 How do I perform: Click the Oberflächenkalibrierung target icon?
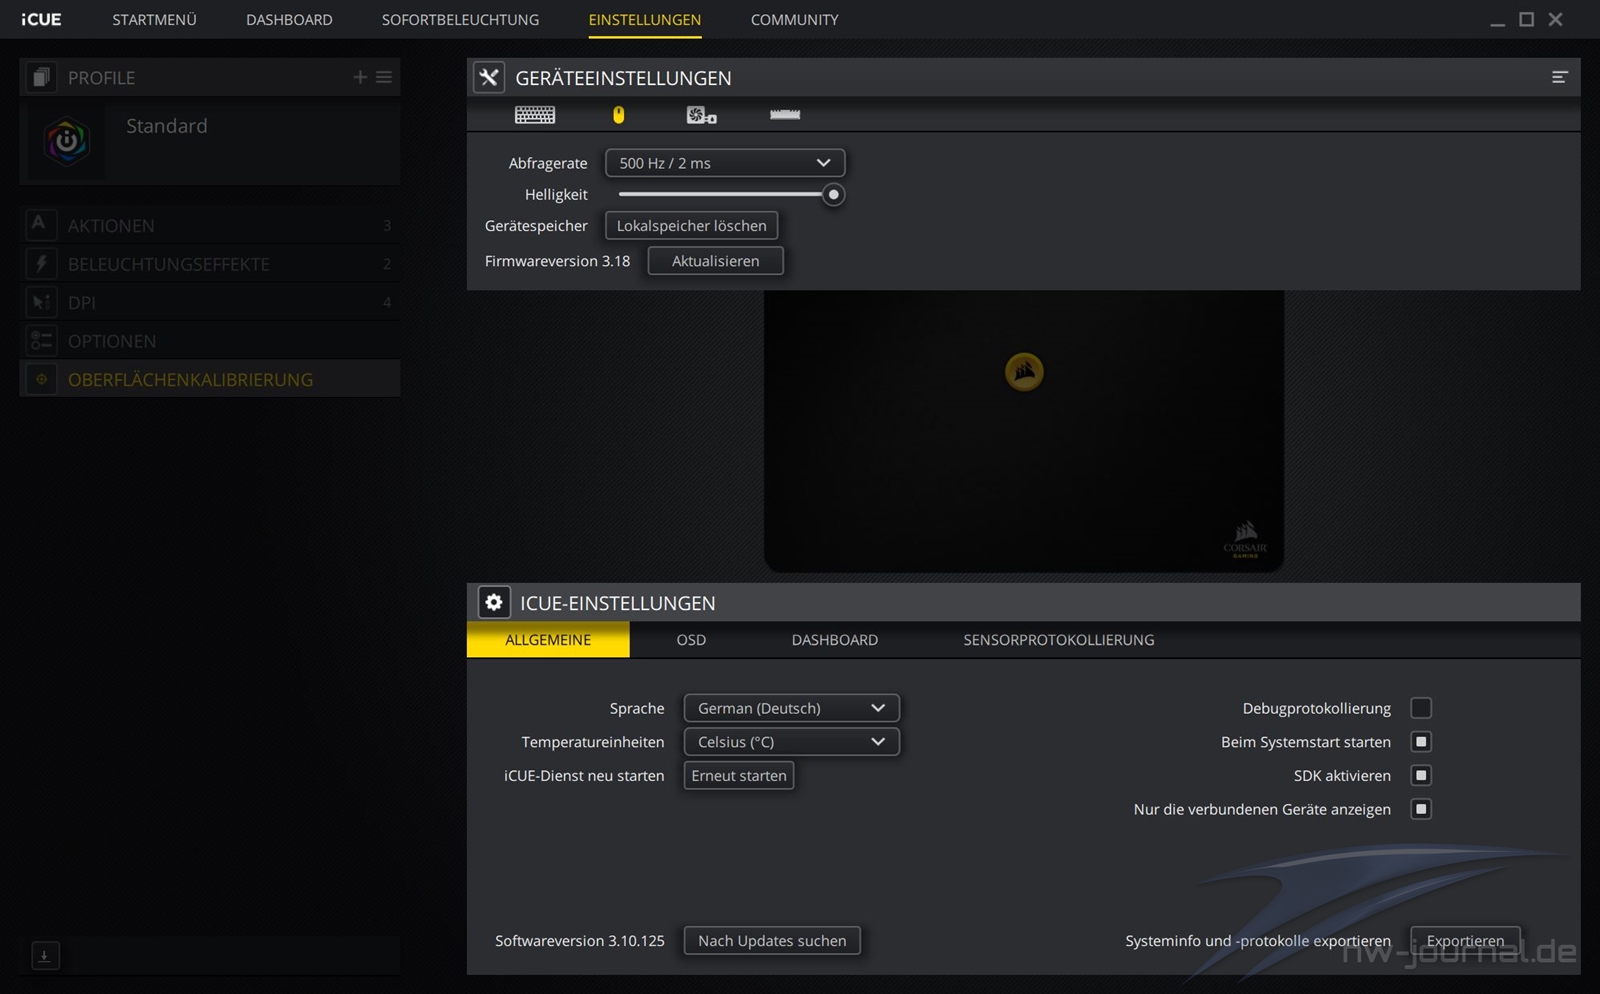(x=41, y=379)
